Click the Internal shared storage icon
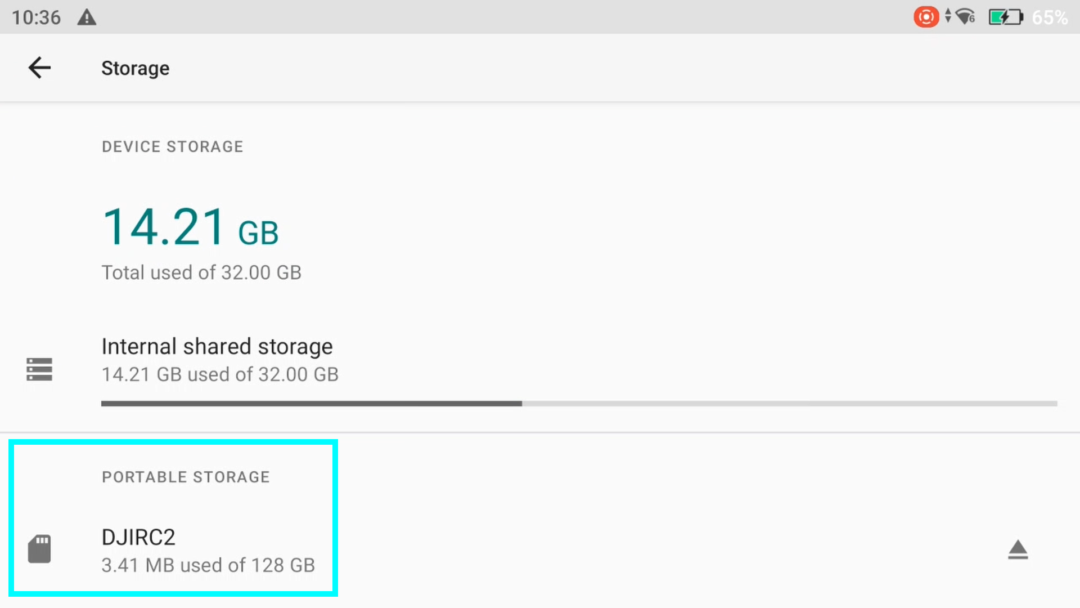The height and width of the screenshot is (608, 1080). 39,369
